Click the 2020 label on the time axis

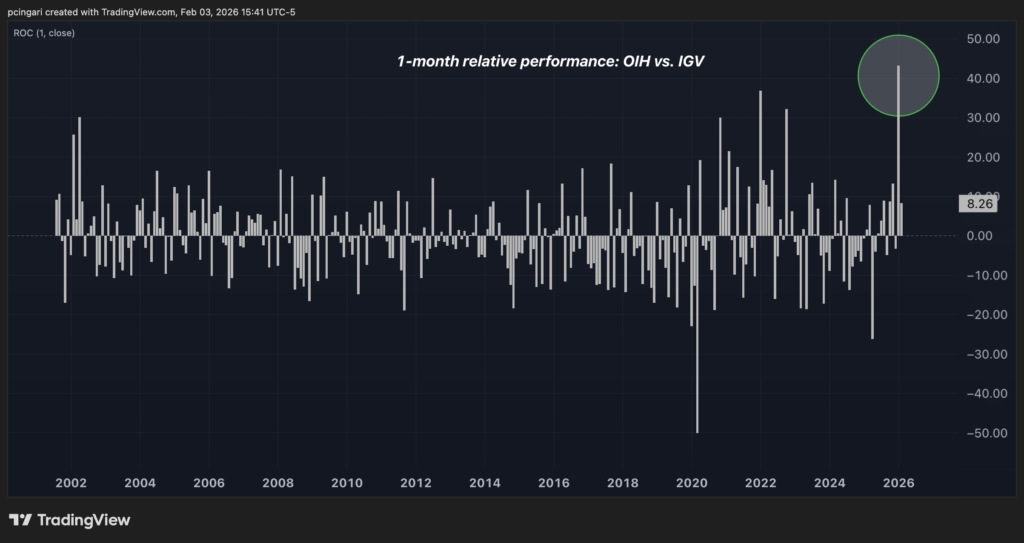pyautogui.click(x=692, y=483)
